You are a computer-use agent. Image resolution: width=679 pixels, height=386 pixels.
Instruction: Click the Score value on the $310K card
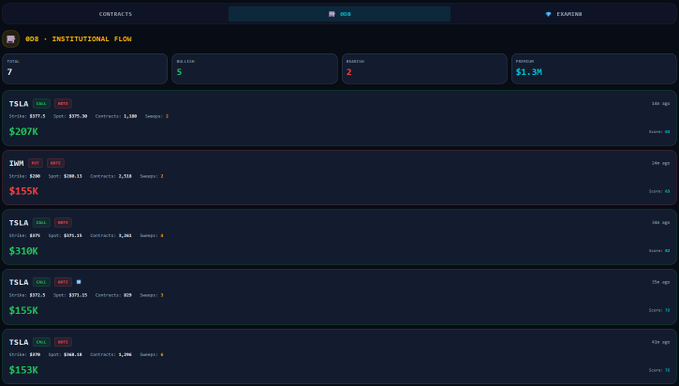pyautogui.click(x=667, y=251)
